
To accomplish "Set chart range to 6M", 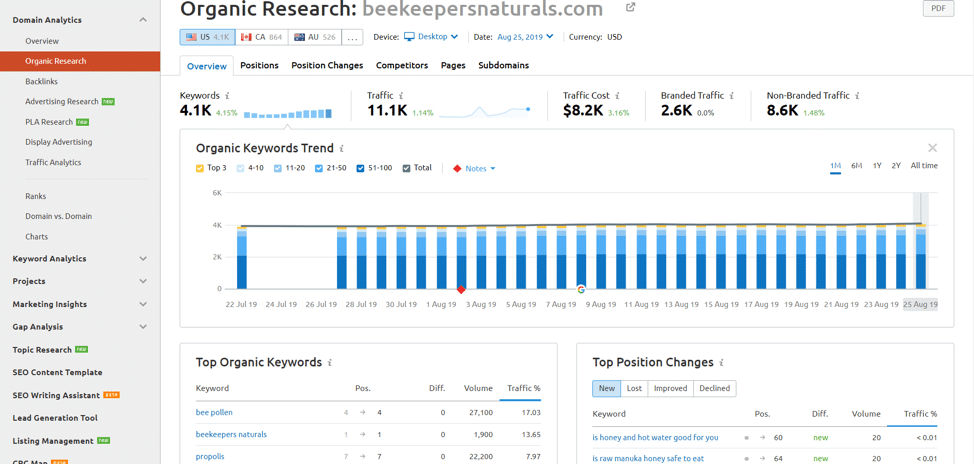I will [x=857, y=166].
